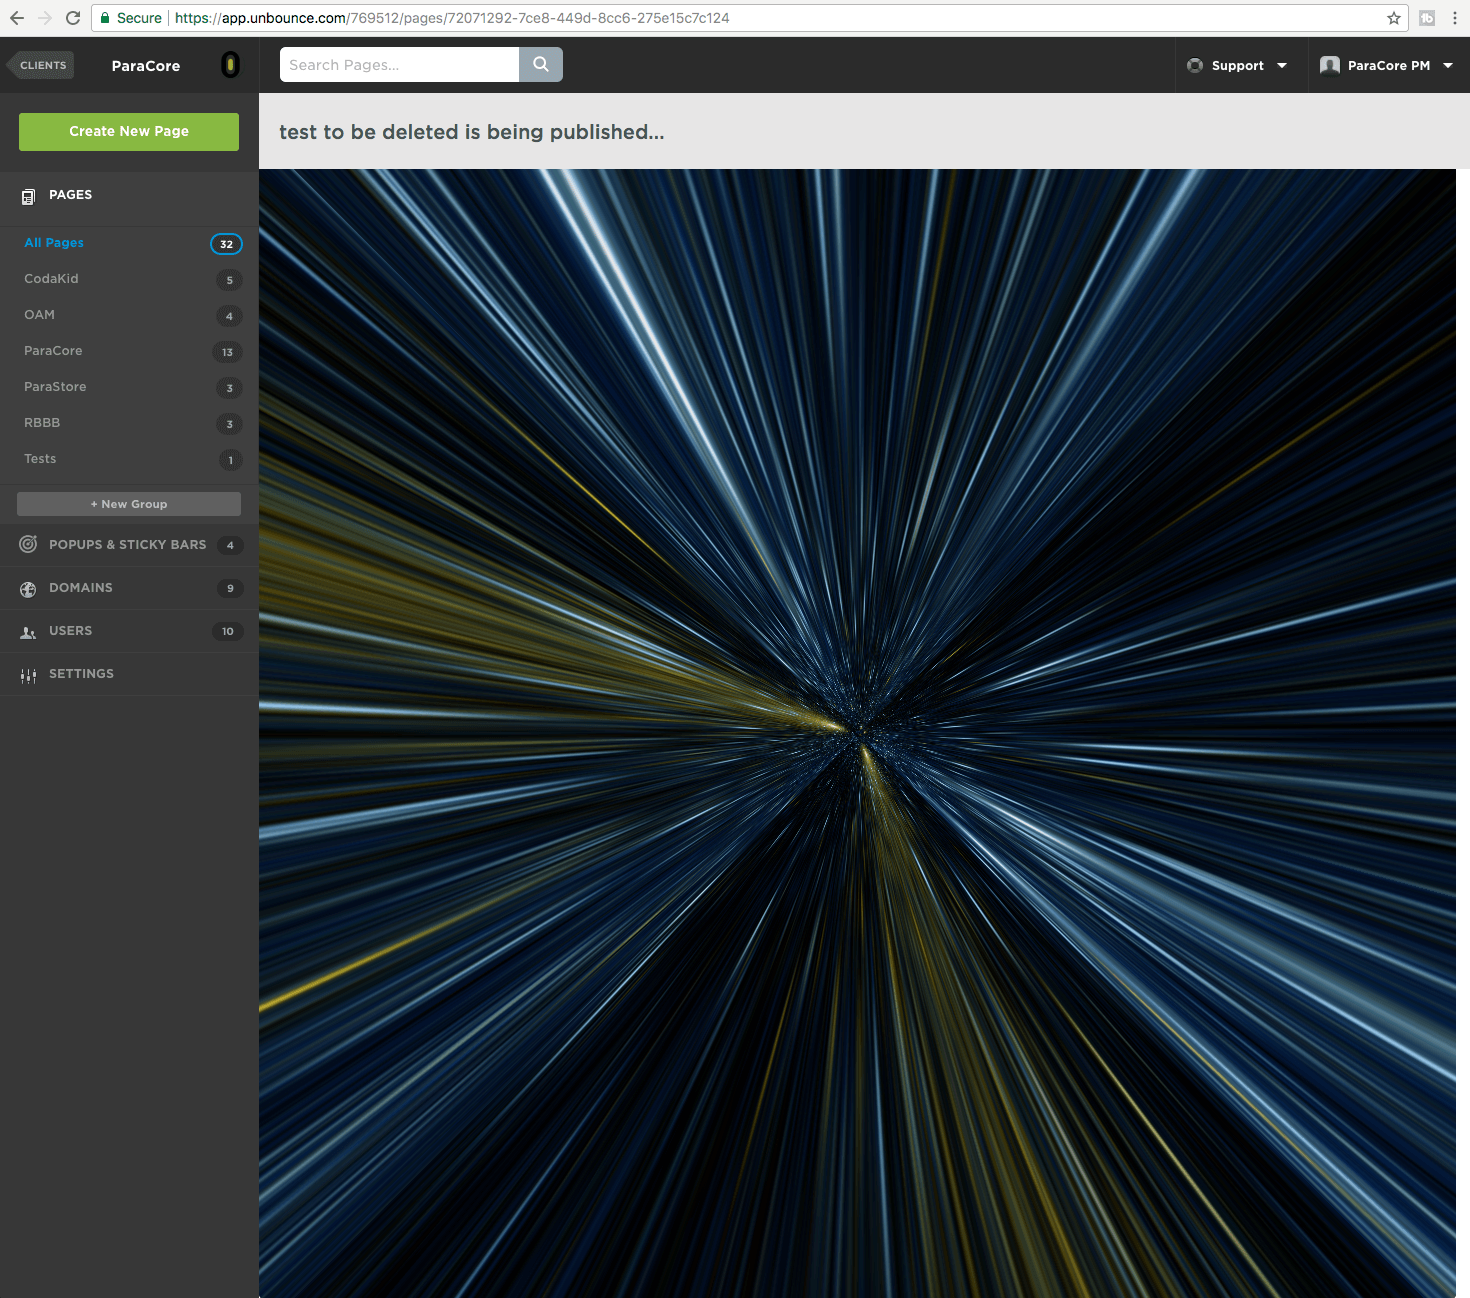Click the Users people icon

pyautogui.click(x=28, y=632)
